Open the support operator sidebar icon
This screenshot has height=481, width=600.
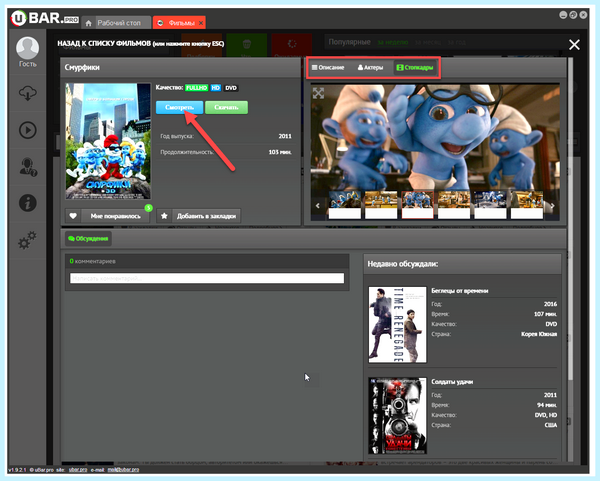click(28, 167)
